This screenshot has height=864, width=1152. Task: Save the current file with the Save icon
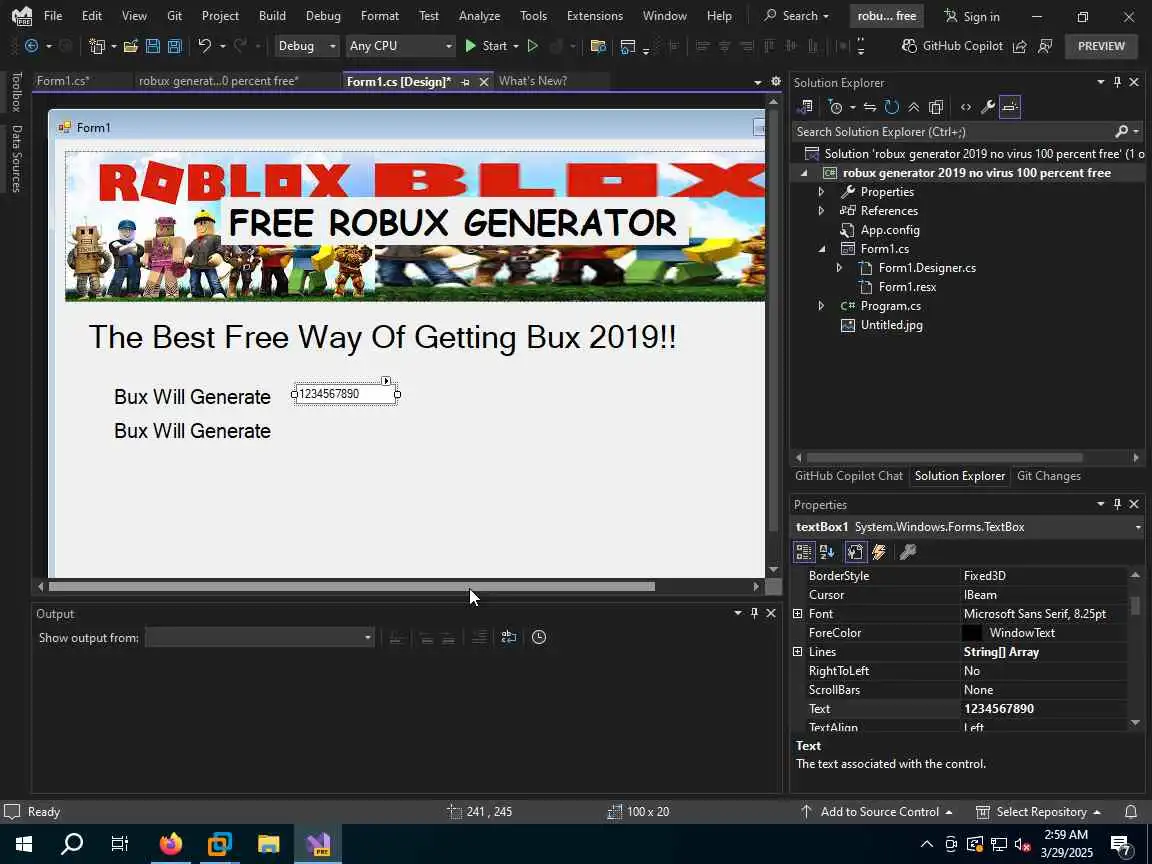click(153, 46)
